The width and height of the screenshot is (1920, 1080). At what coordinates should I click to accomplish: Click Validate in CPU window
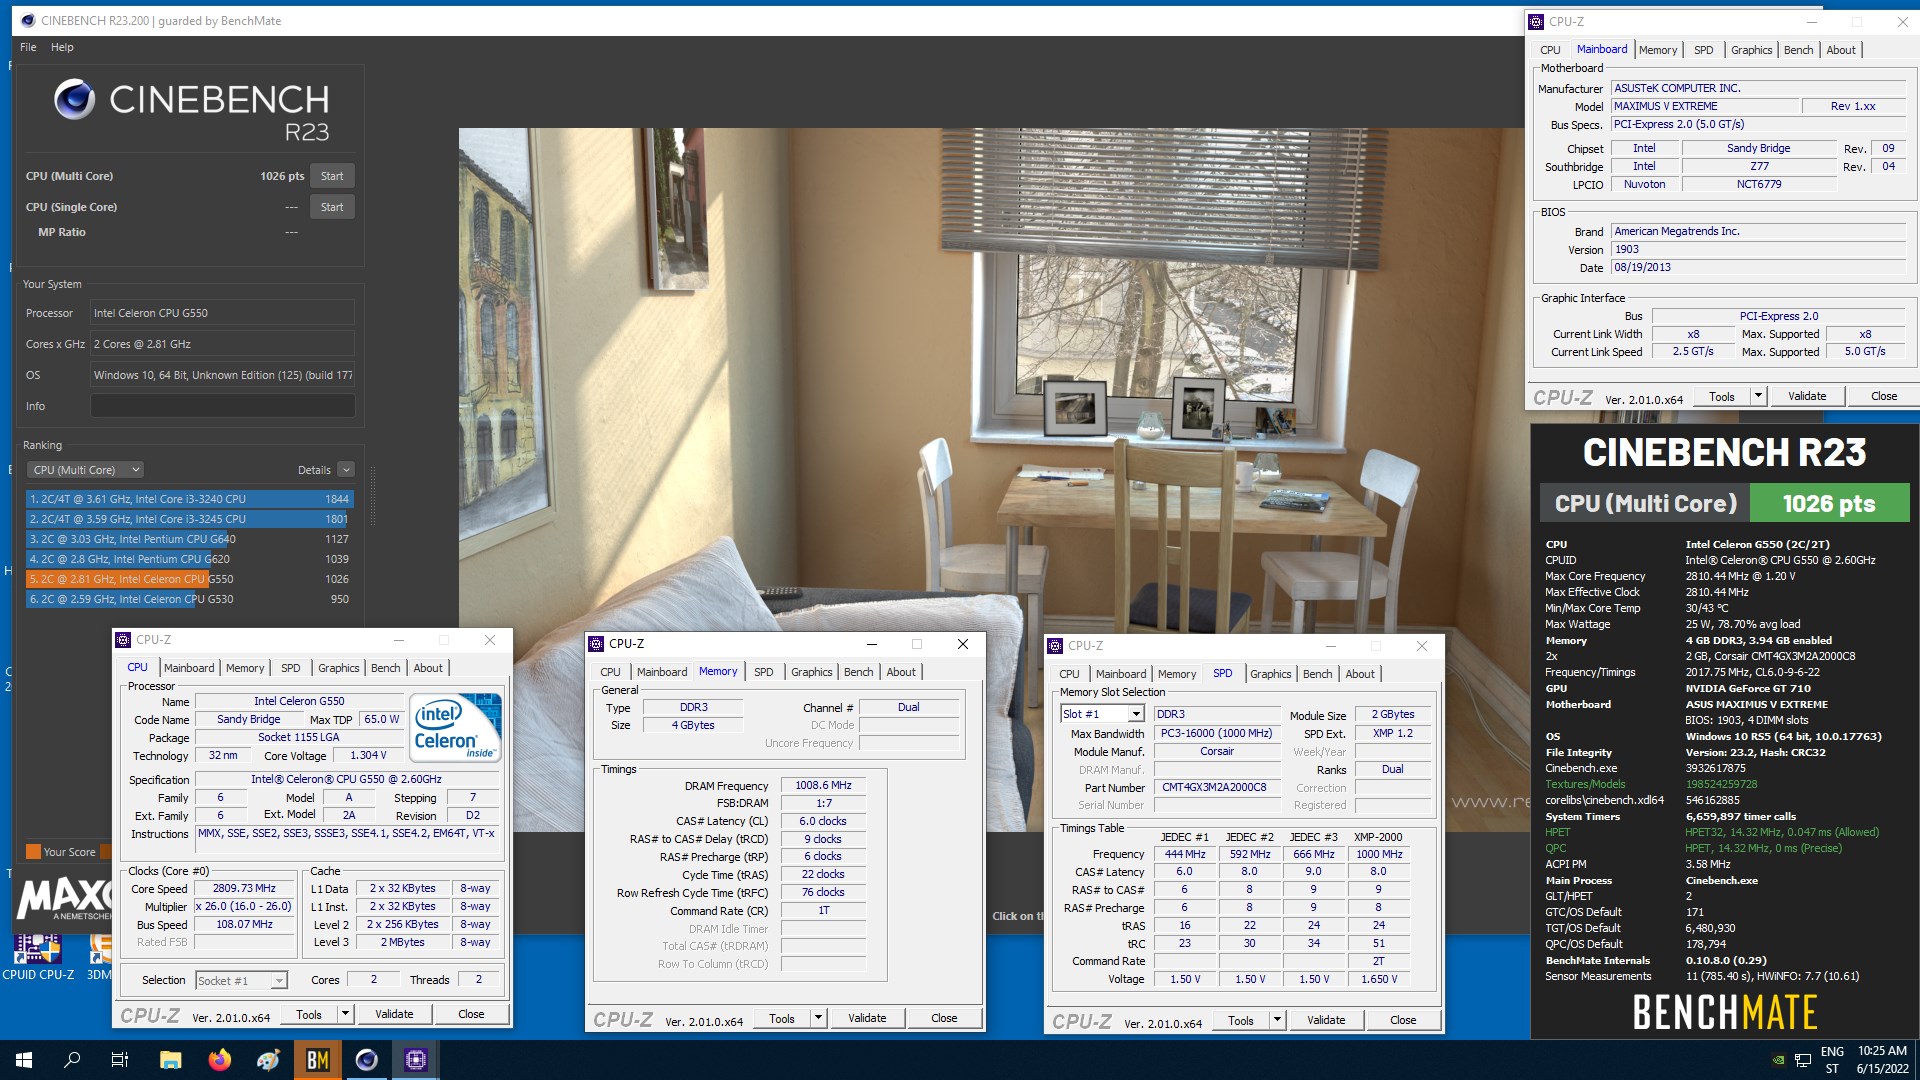394,1014
